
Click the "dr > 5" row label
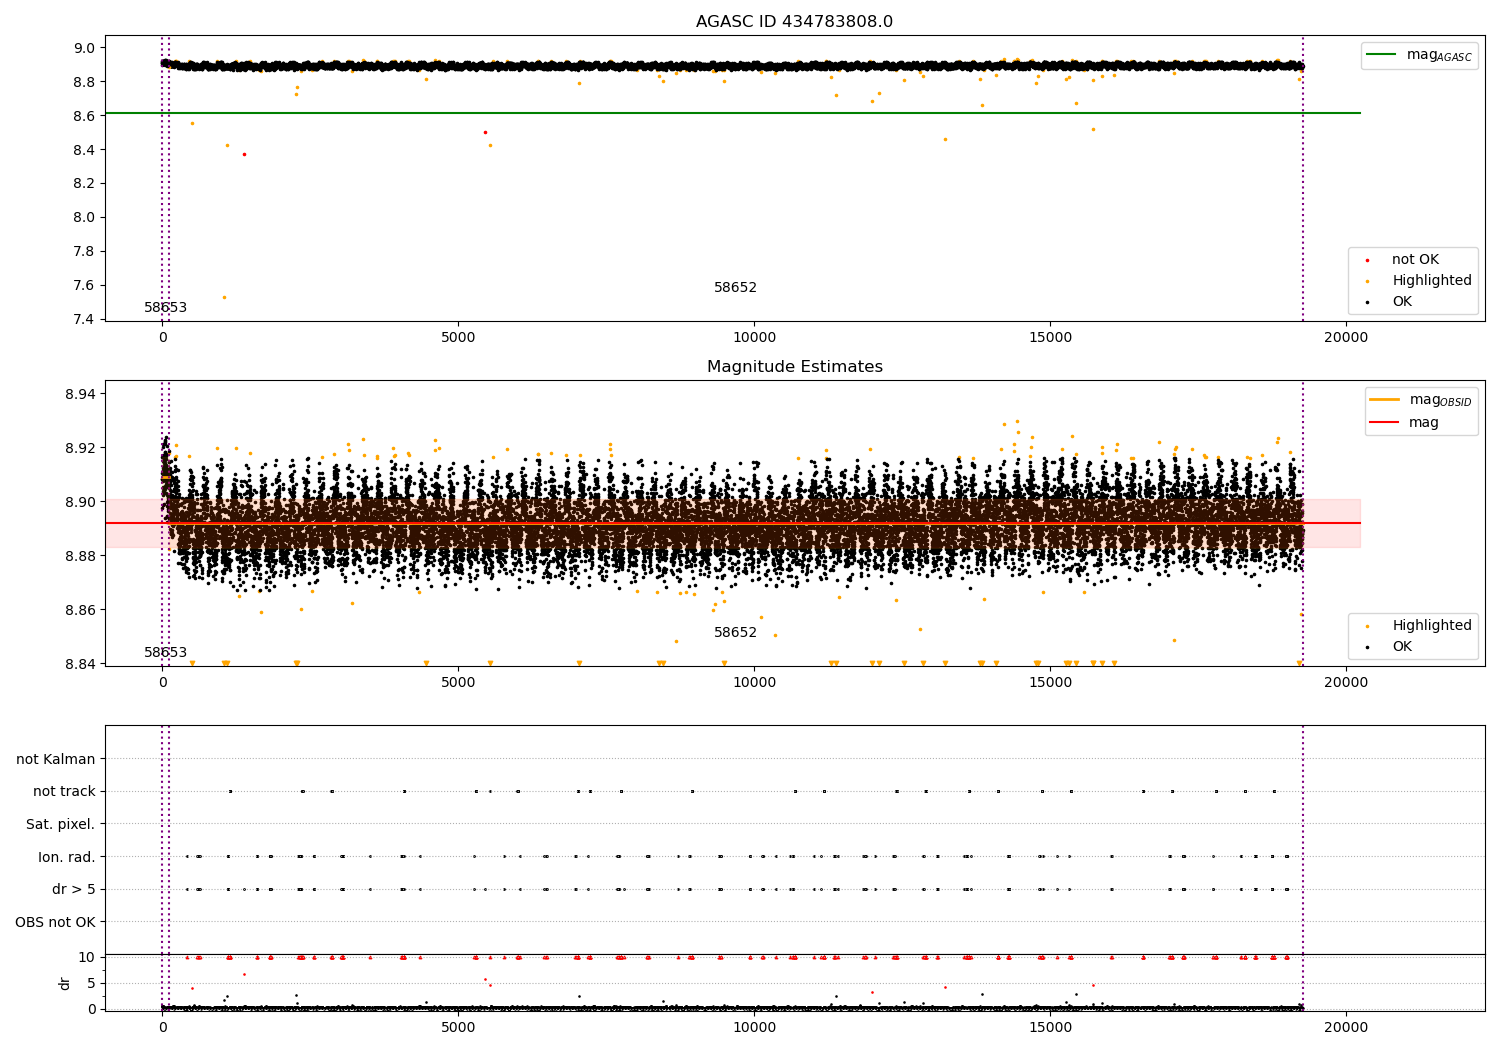(x=74, y=889)
